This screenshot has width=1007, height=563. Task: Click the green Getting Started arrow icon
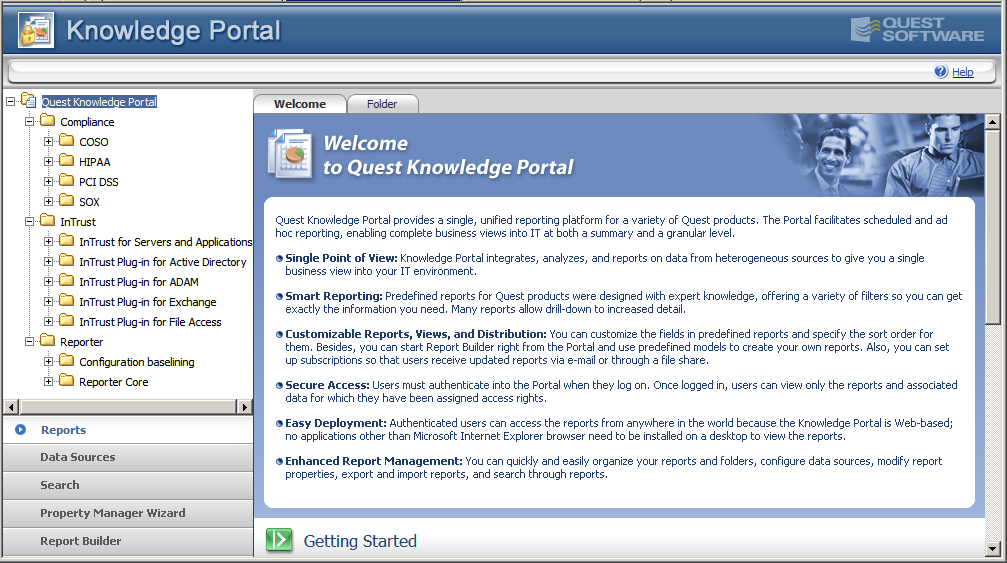click(279, 540)
